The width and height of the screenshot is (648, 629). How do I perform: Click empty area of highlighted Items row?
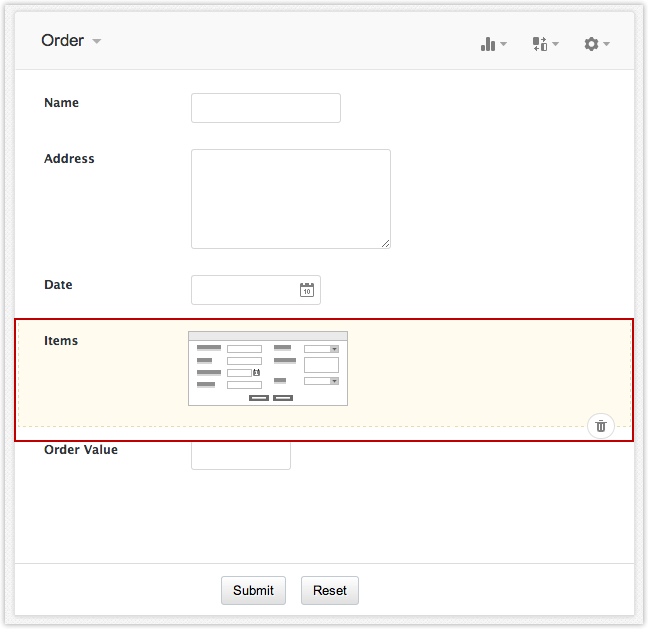480,370
